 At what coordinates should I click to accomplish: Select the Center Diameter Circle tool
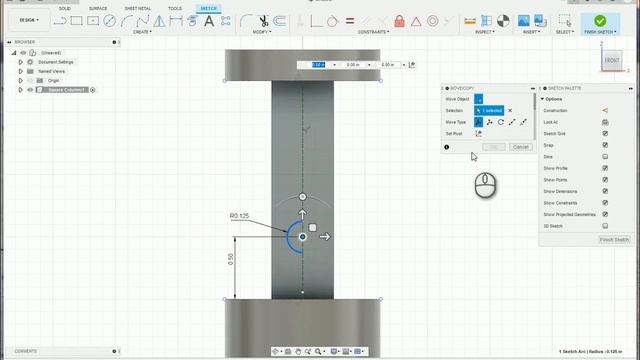(x=109, y=20)
